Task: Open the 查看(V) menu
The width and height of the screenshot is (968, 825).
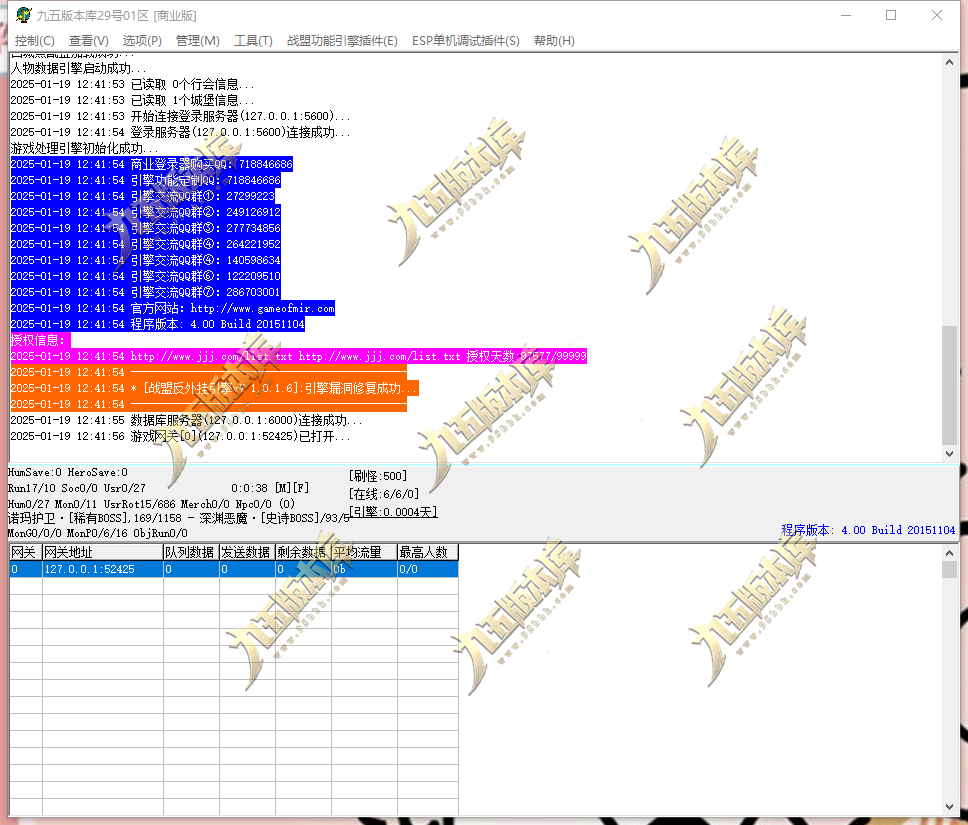Action: (89, 41)
